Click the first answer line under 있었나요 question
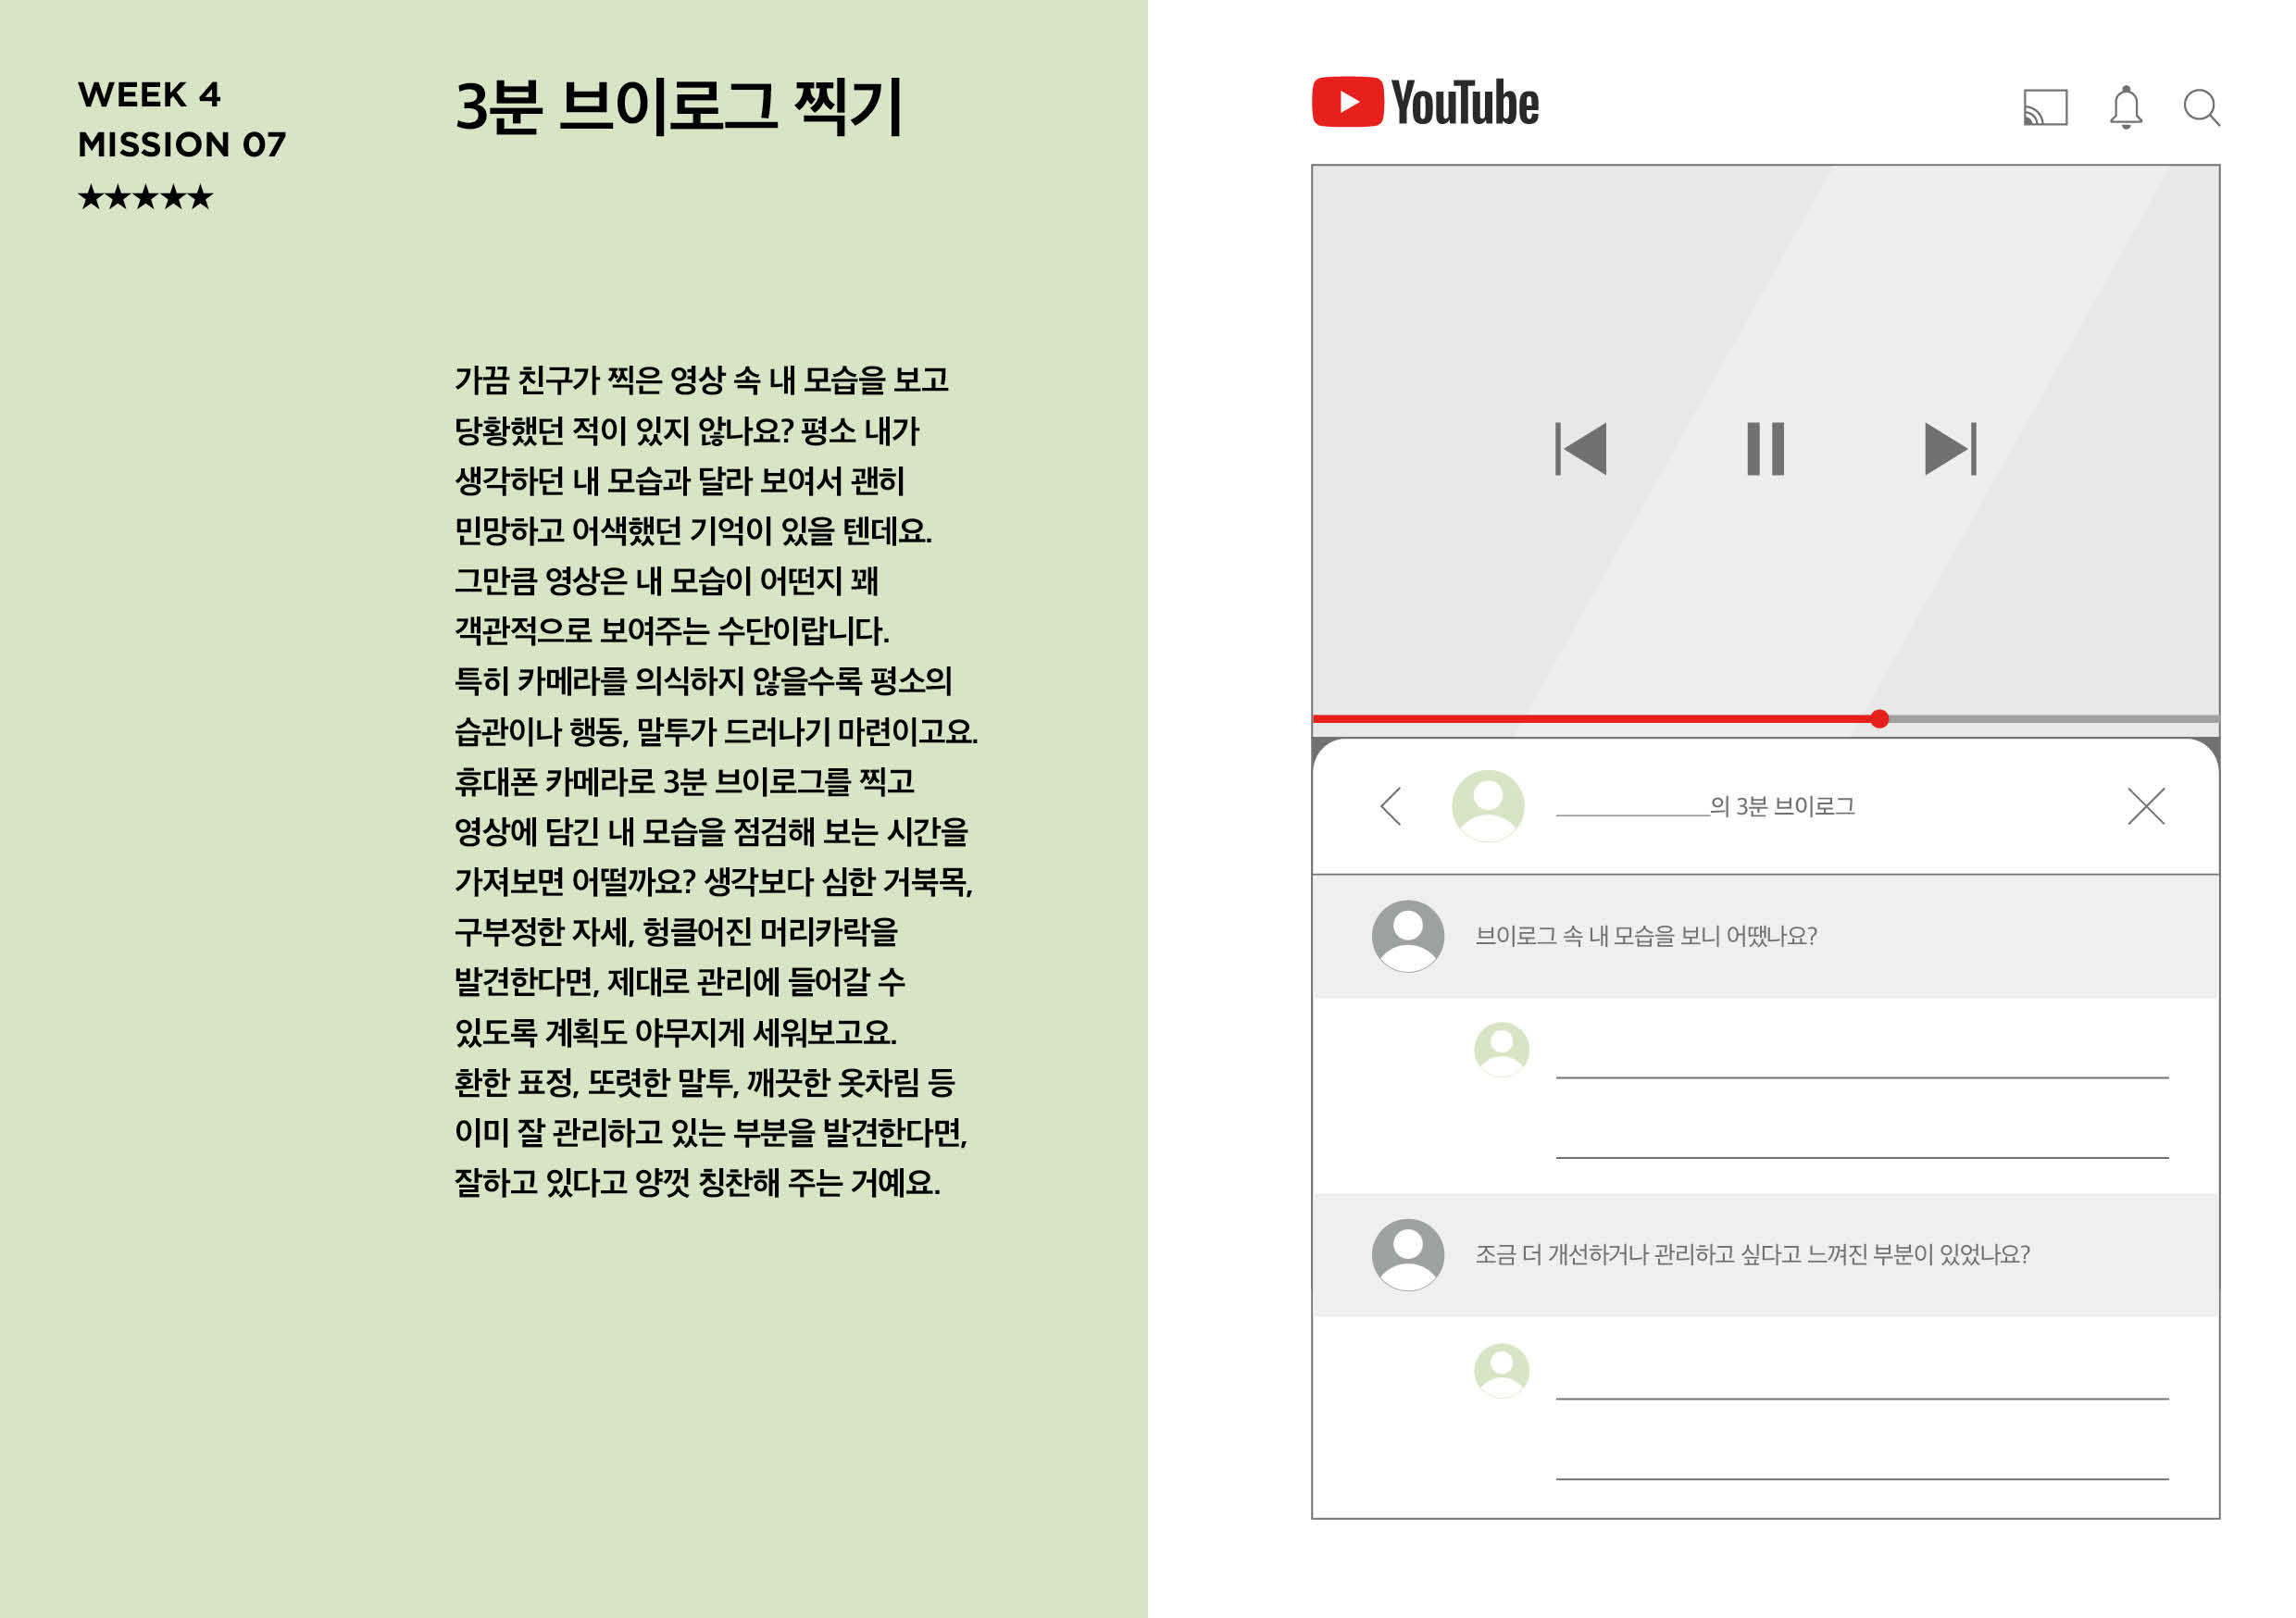The width and height of the screenshot is (2296, 1618). click(1862, 1398)
